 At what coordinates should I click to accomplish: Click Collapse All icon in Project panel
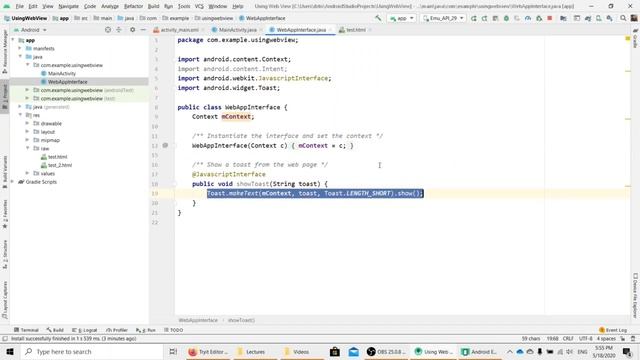click(x=119, y=30)
